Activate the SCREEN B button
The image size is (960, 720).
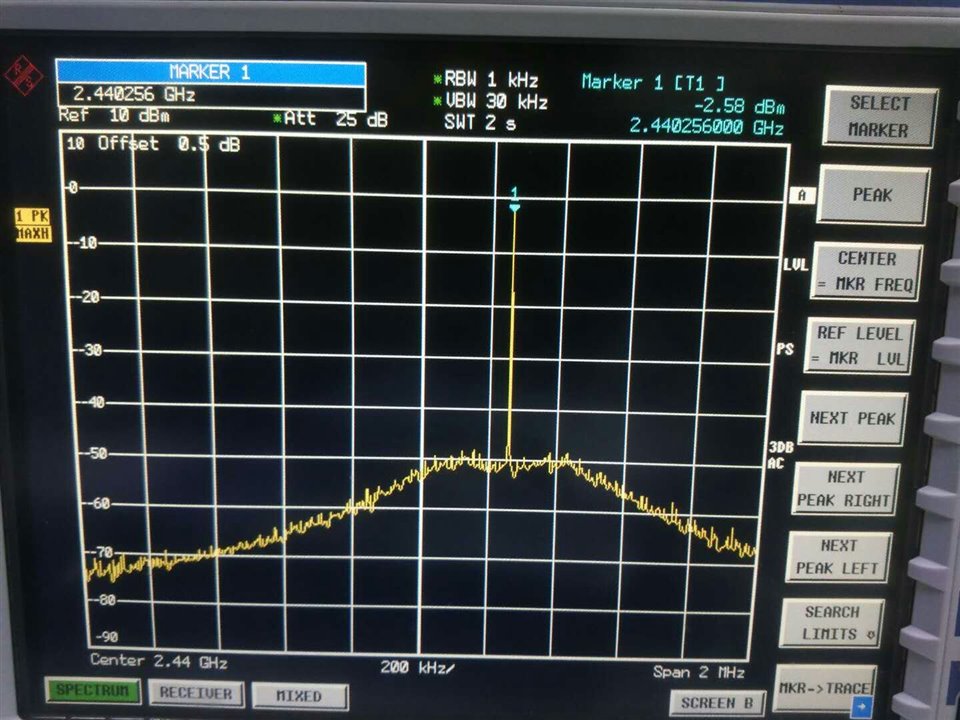pyautogui.click(x=717, y=703)
